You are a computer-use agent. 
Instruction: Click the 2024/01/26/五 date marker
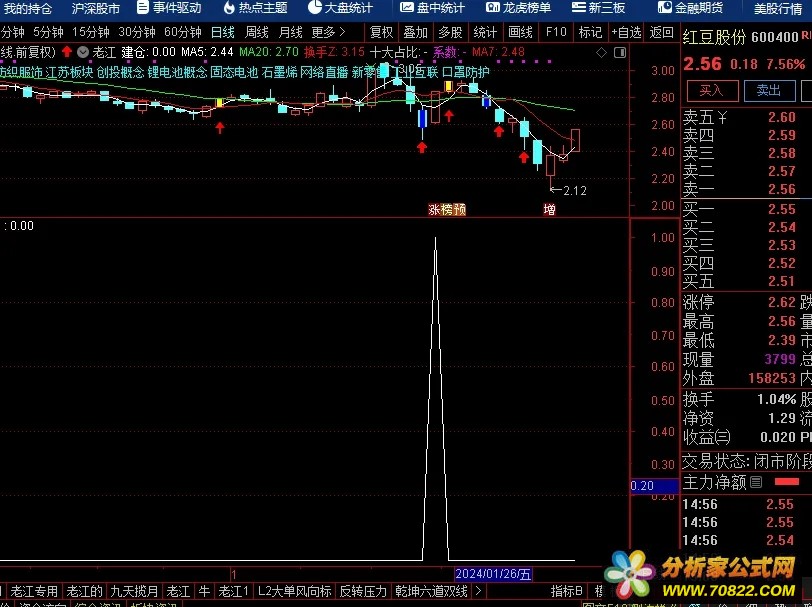(x=493, y=574)
